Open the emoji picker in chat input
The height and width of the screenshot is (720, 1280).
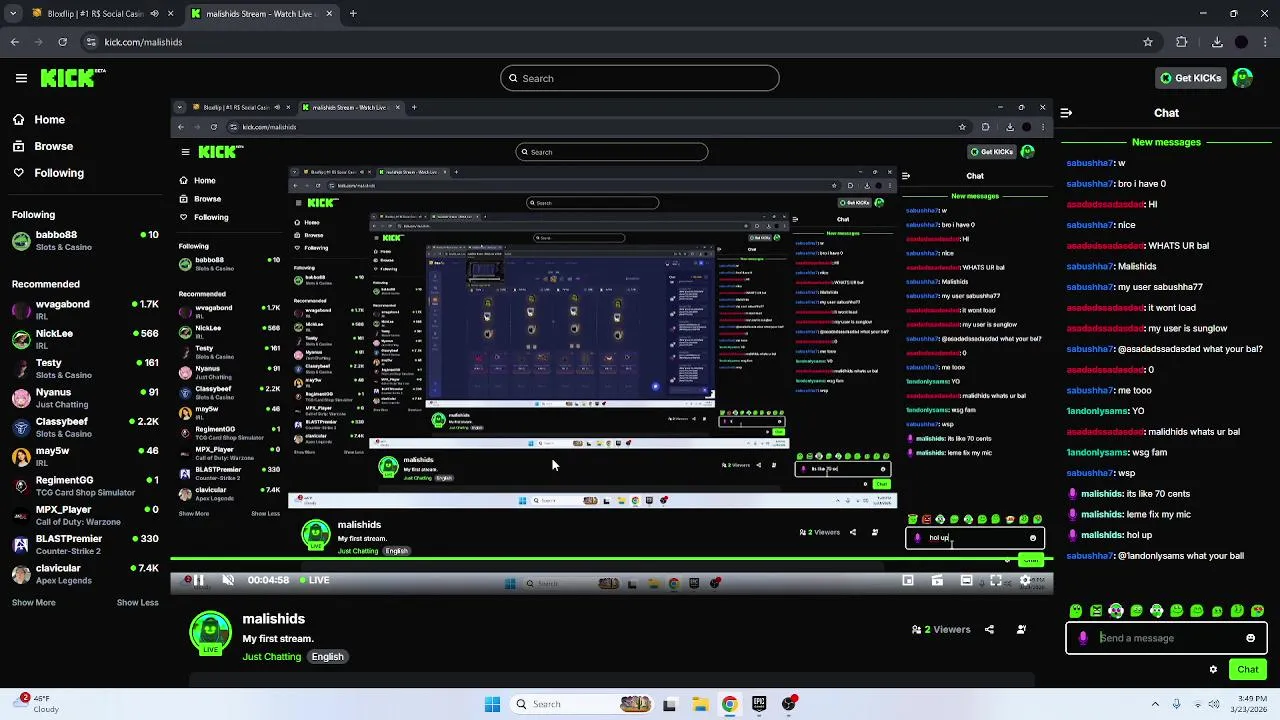click(1250, 638)
